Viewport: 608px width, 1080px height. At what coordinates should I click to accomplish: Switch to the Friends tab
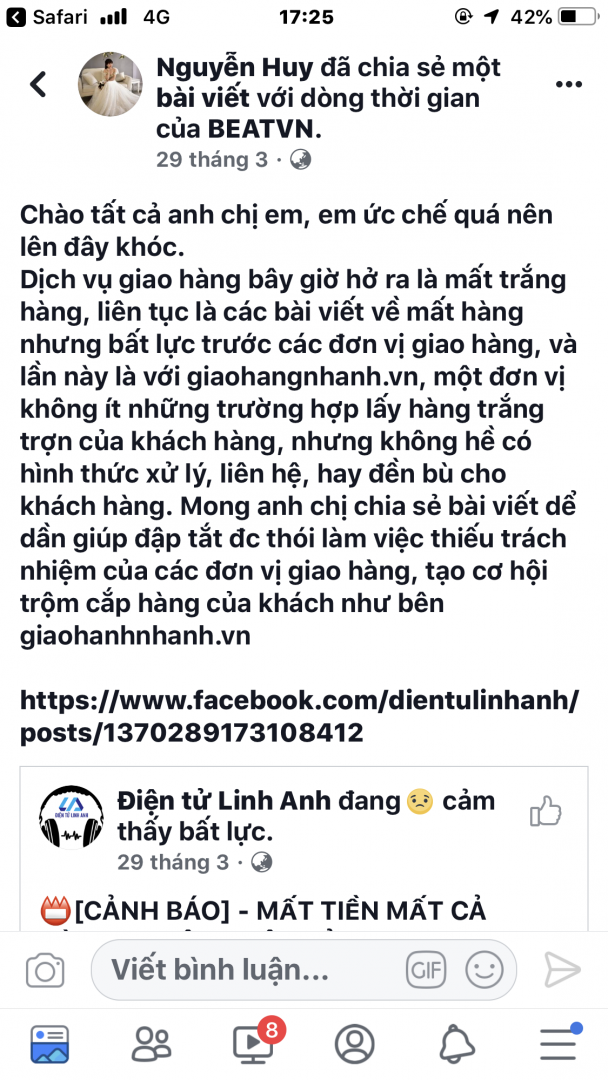point(151,1044)
